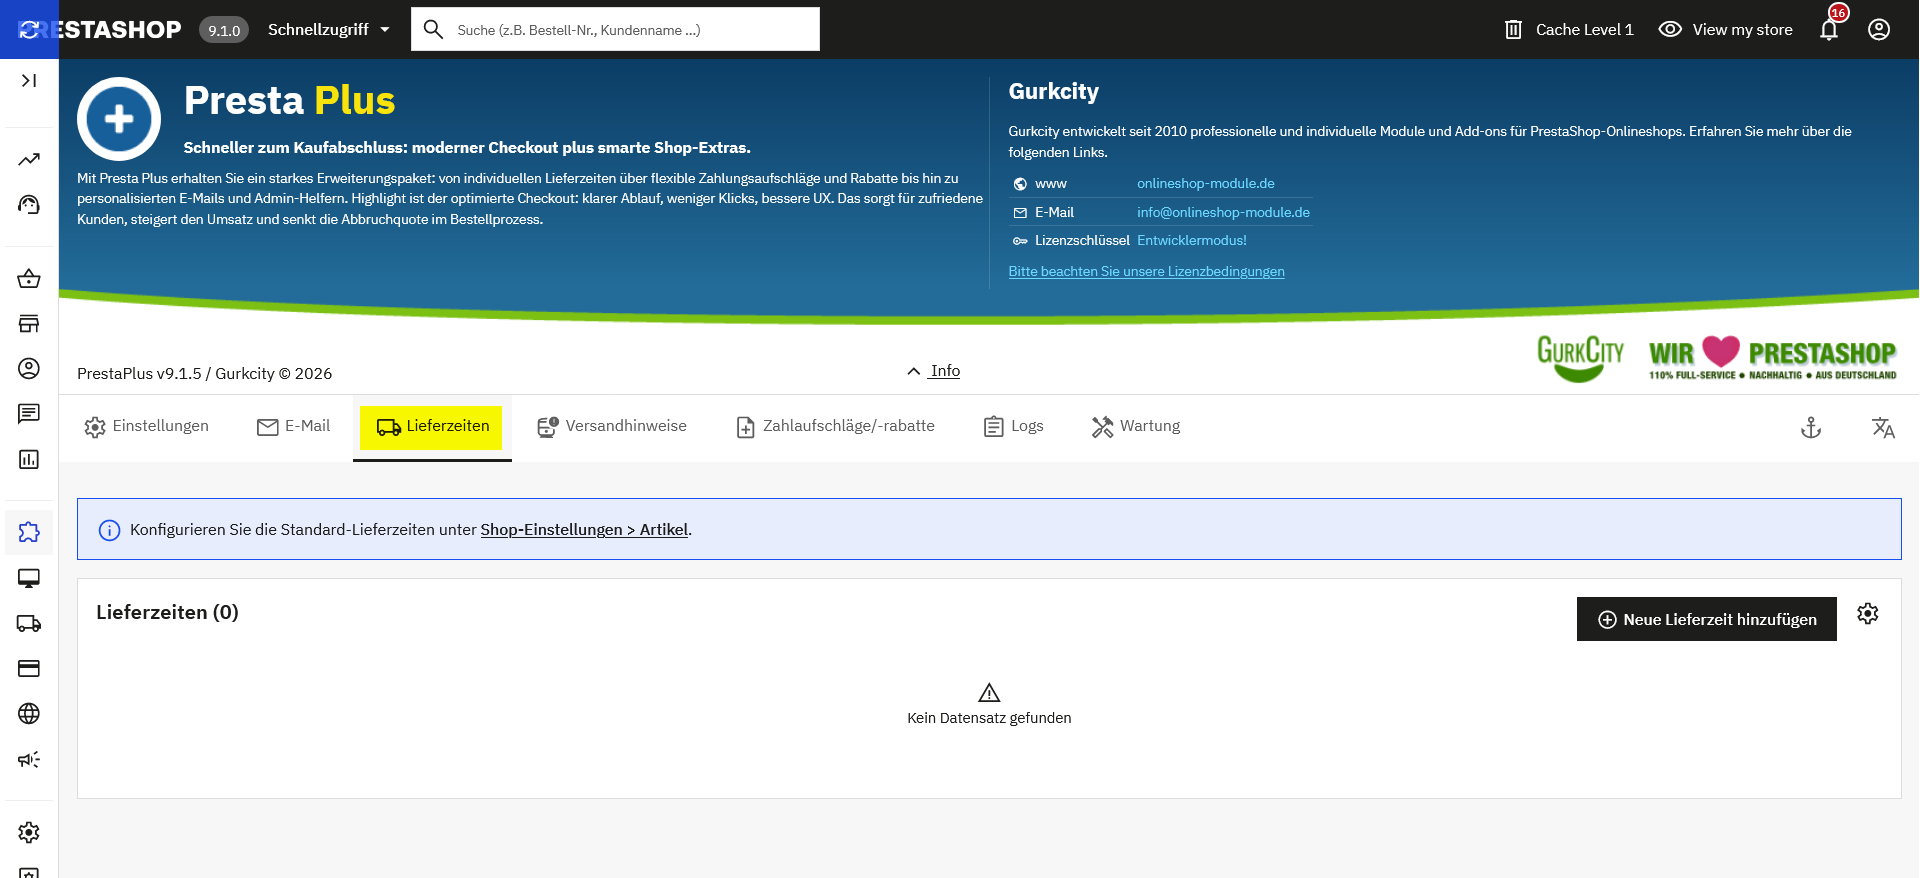Image resolution: width=1920 pixels, height=878 pixels.
Task: Click the 9.1.0 version badge
Action: [x=224, y=30]
